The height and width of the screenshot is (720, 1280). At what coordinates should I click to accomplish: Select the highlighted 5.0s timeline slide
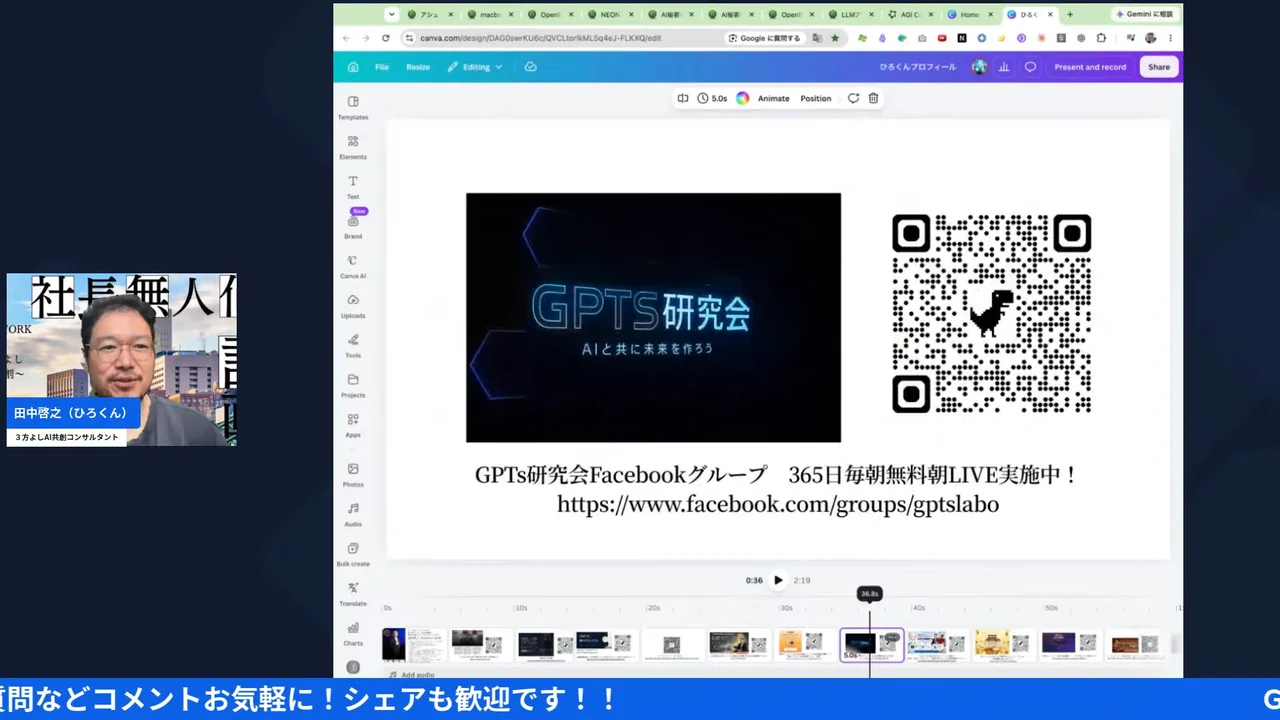pyautogui.click(x=872, y=644)
